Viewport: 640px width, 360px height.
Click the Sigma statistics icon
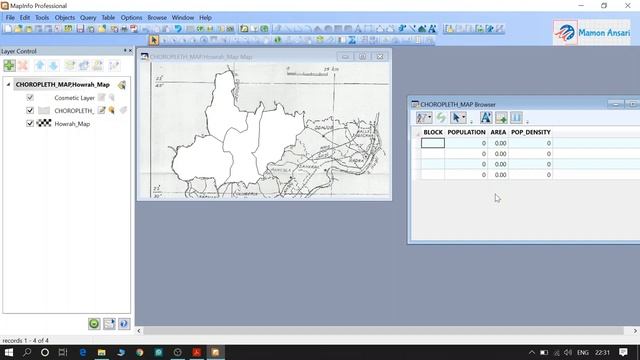click(352, 40)
